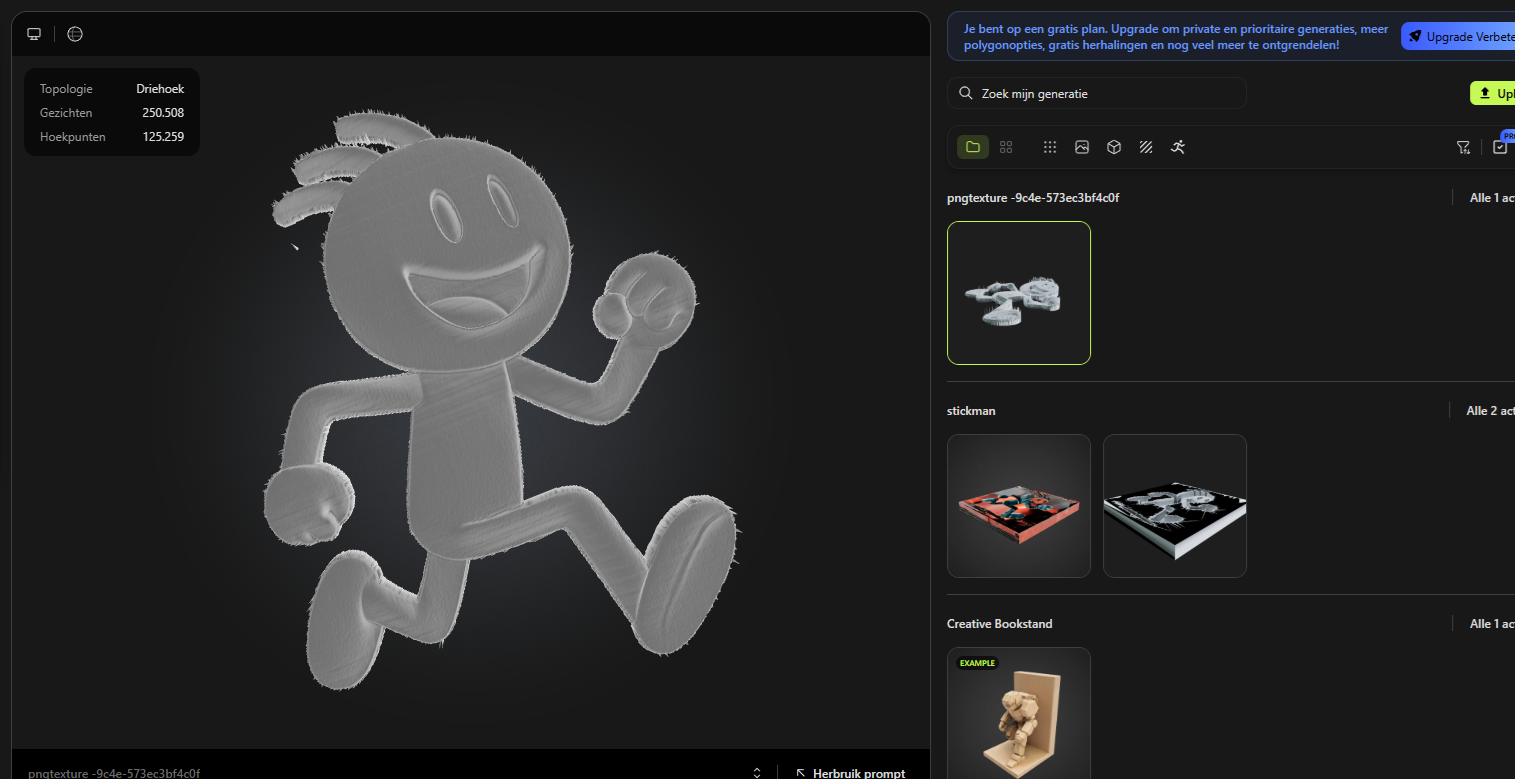Select the folder view icon
The height and width of the screenshot is (779, 1515).
coord(973,147)
